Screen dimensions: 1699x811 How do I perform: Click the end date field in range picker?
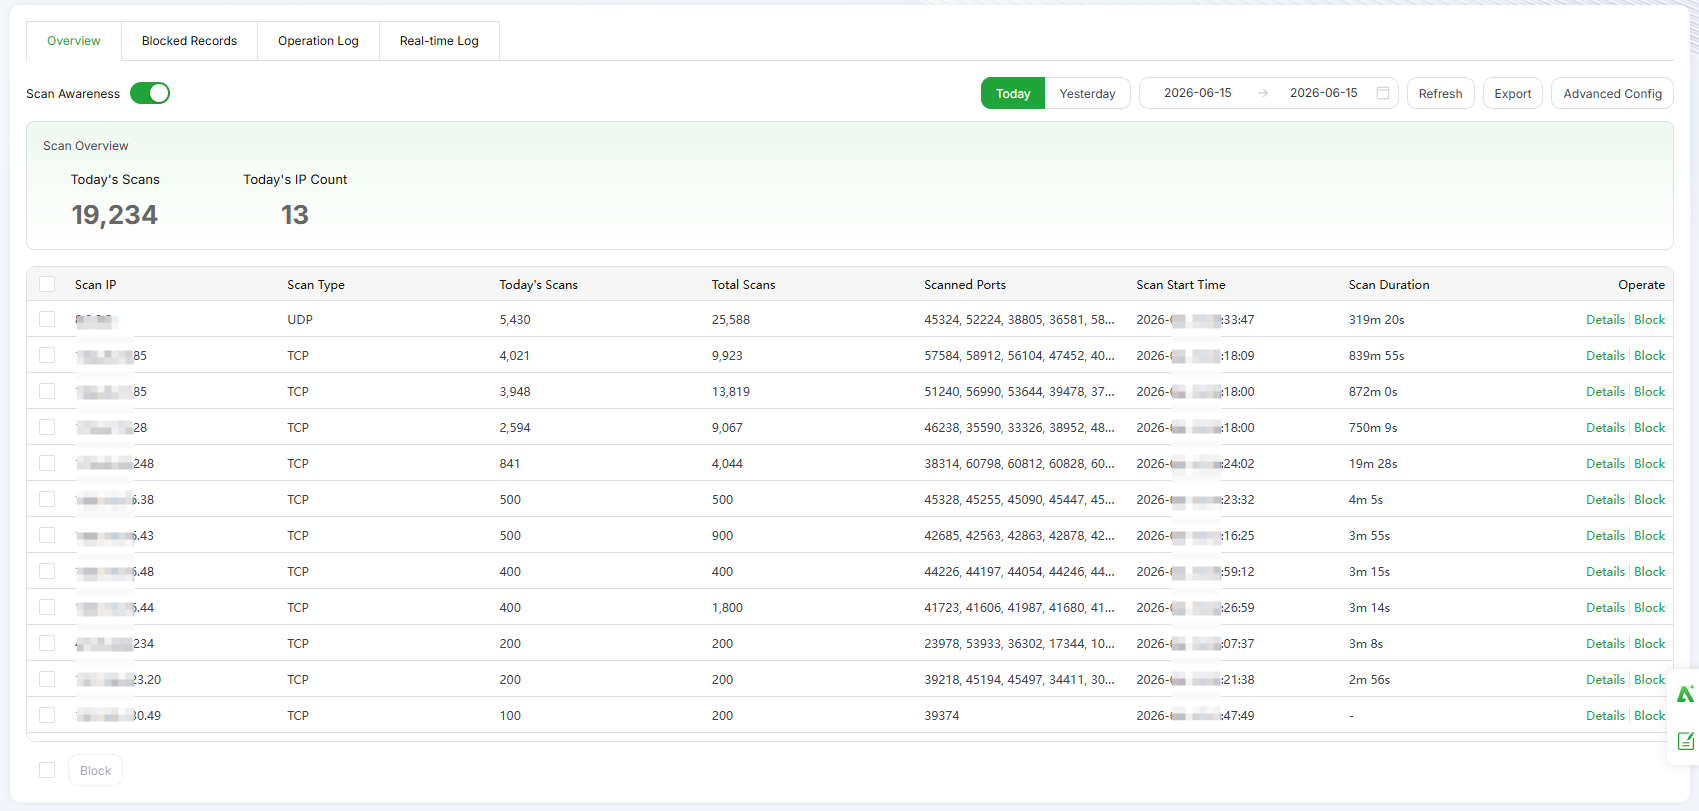[1323, 93]
